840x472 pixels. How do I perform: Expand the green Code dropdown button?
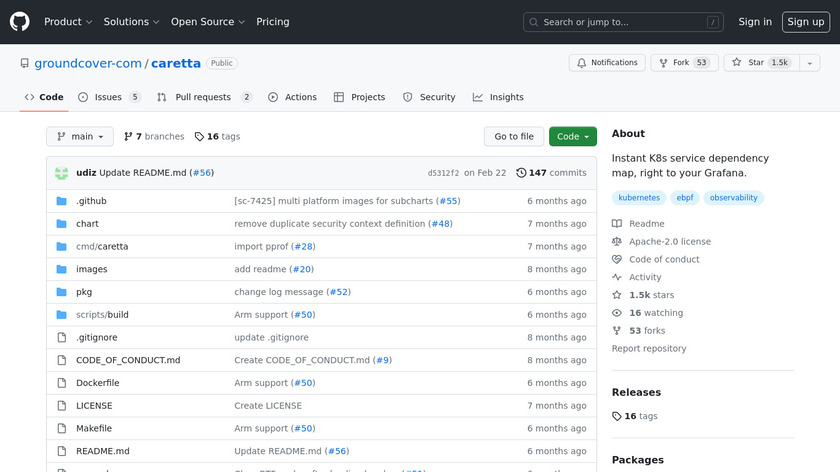point(572,136)
